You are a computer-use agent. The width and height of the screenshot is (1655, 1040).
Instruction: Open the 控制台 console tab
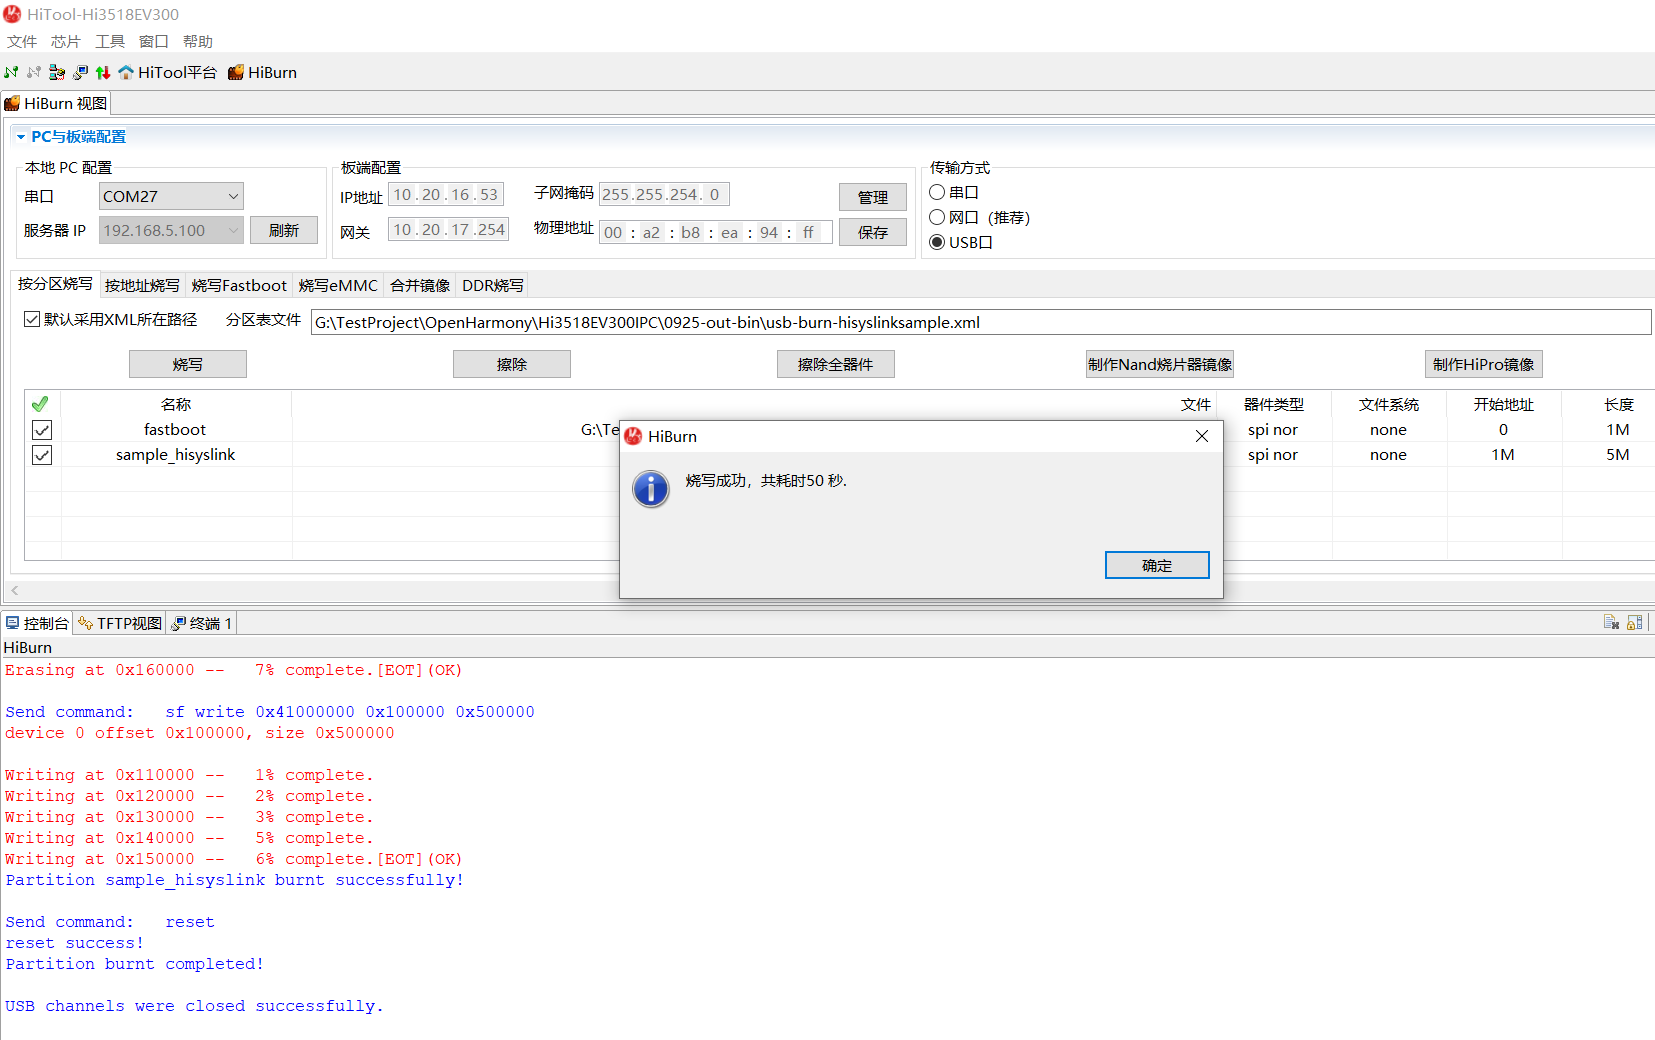[37, 623]
